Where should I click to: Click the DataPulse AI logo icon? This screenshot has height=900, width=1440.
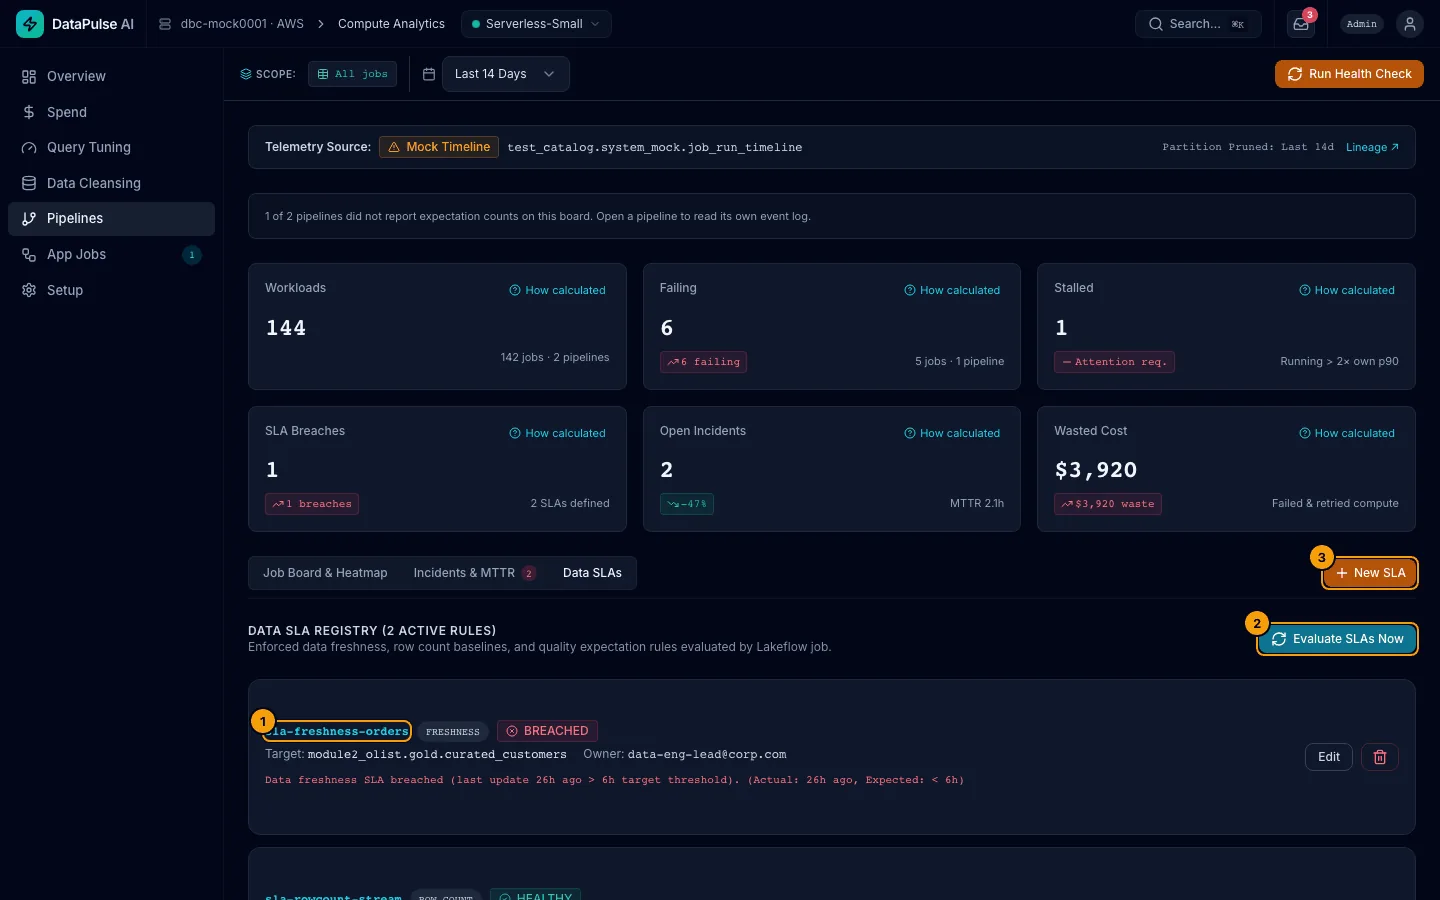click(30, 24)
